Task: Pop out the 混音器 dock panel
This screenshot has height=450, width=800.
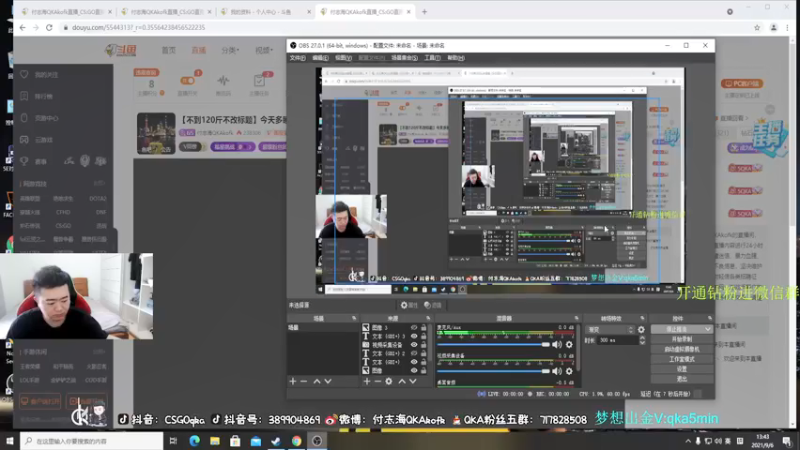Action: tap(577, 318)
